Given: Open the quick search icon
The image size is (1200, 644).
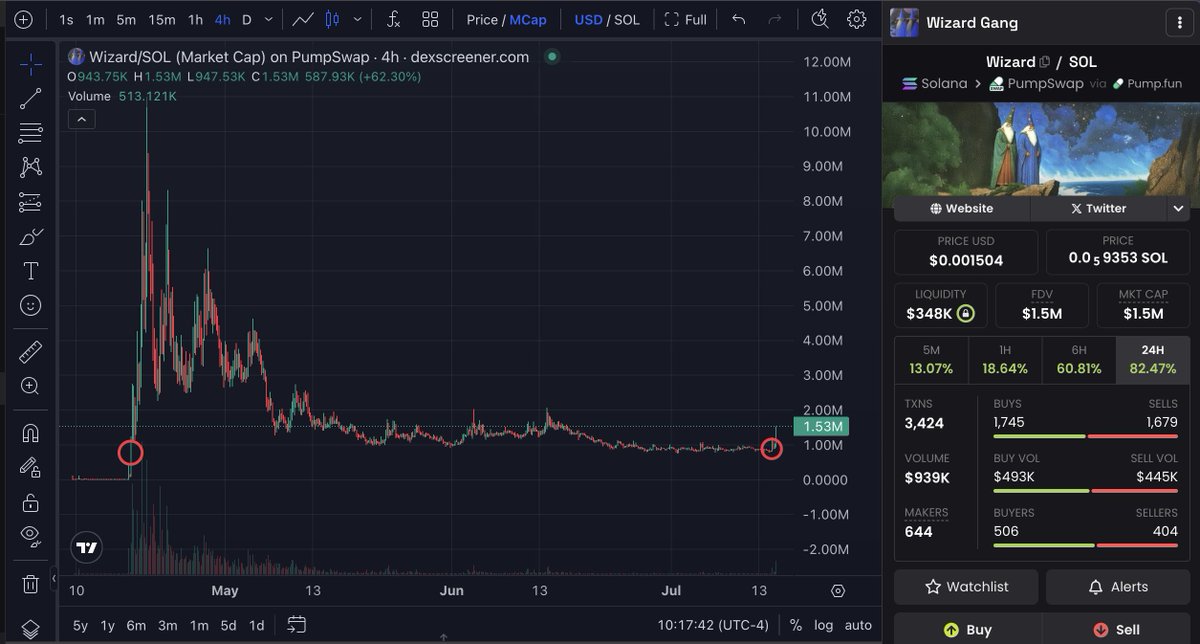Looking at the screenshot, I should [x=820, y=19].
